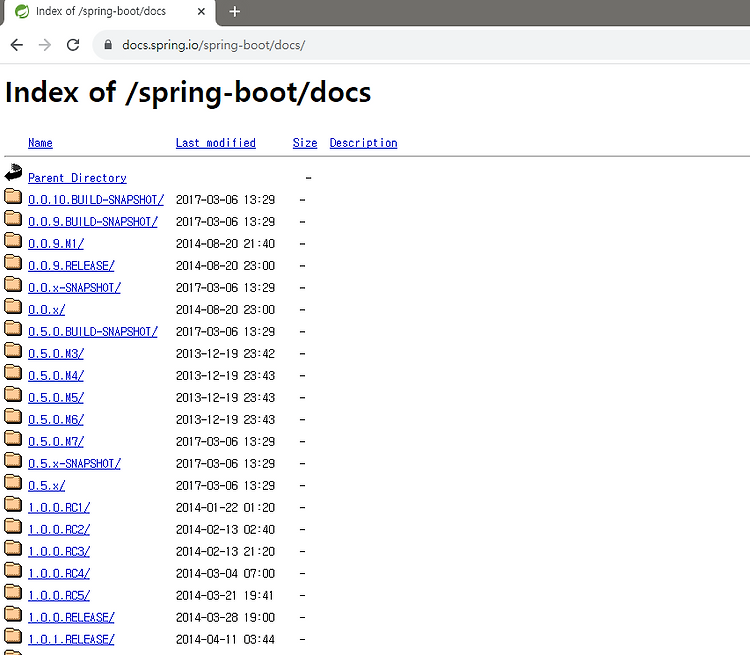Click folder icon next to 0.5.0.M4

pyautogui.click(x=13, y=372)
